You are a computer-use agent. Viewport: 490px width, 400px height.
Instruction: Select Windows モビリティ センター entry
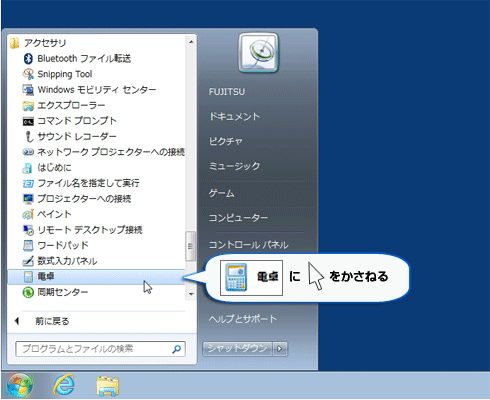point(97,90)
